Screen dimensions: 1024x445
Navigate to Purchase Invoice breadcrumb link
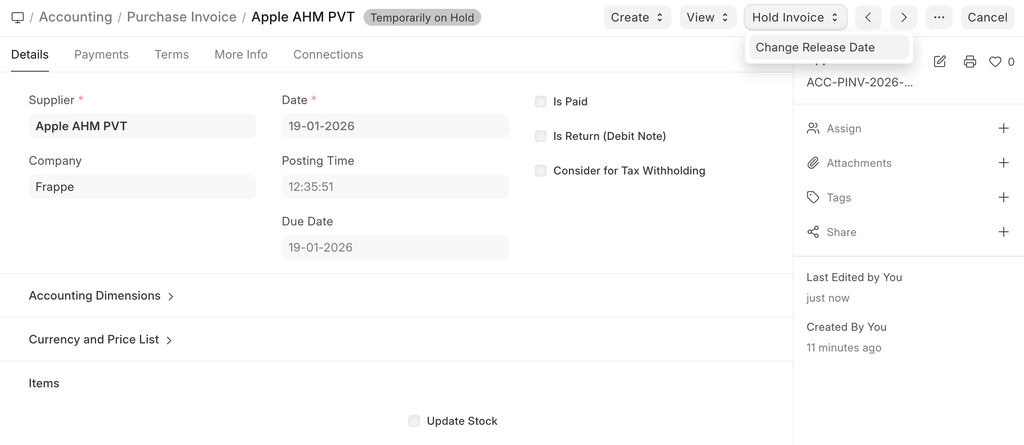point(181,17)
